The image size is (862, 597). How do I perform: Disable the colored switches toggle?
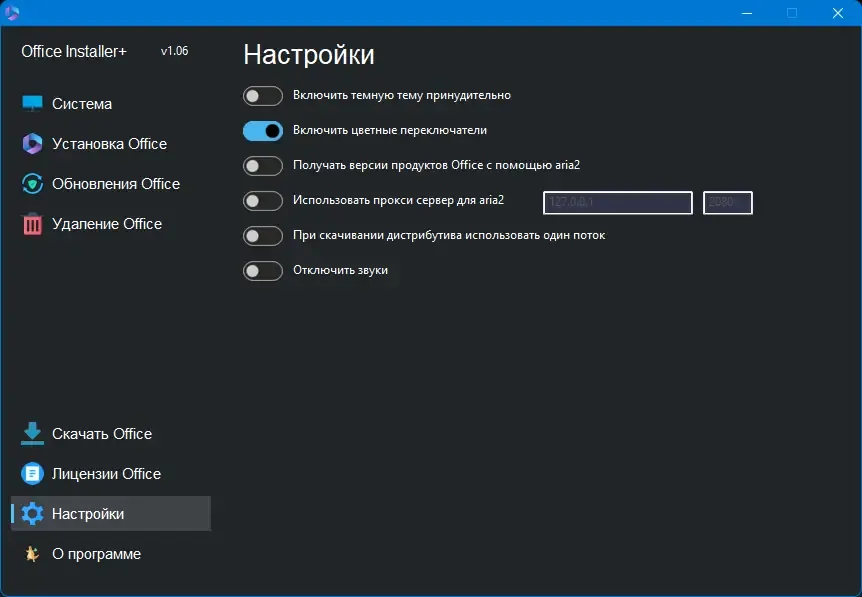pyautogui.click(x=263, y=131)
